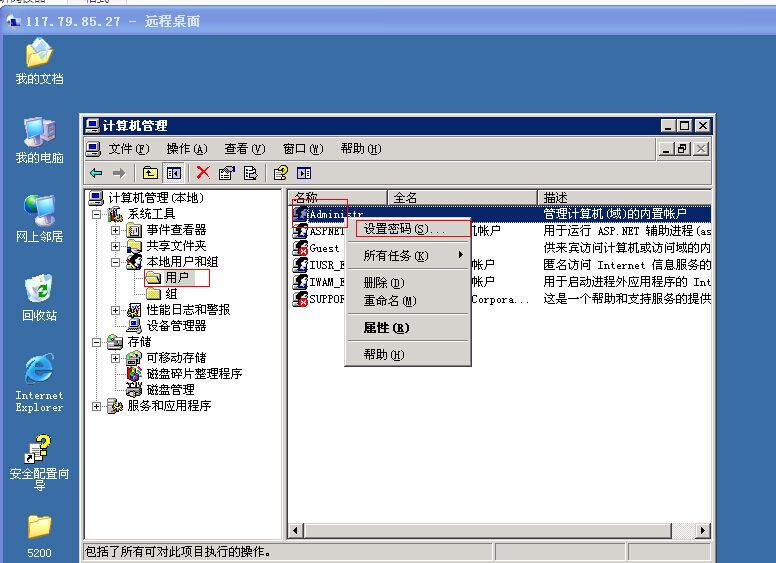
Task: Click the Up One Level toolbar icon
Action: [x=150, y=173]
